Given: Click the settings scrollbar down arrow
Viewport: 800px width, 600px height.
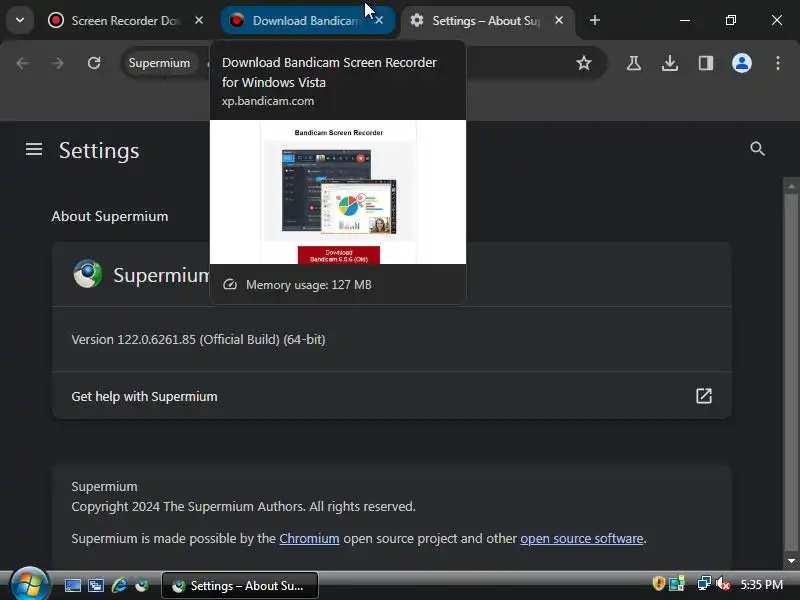Looking at the screenshot, I should point(791,561).
